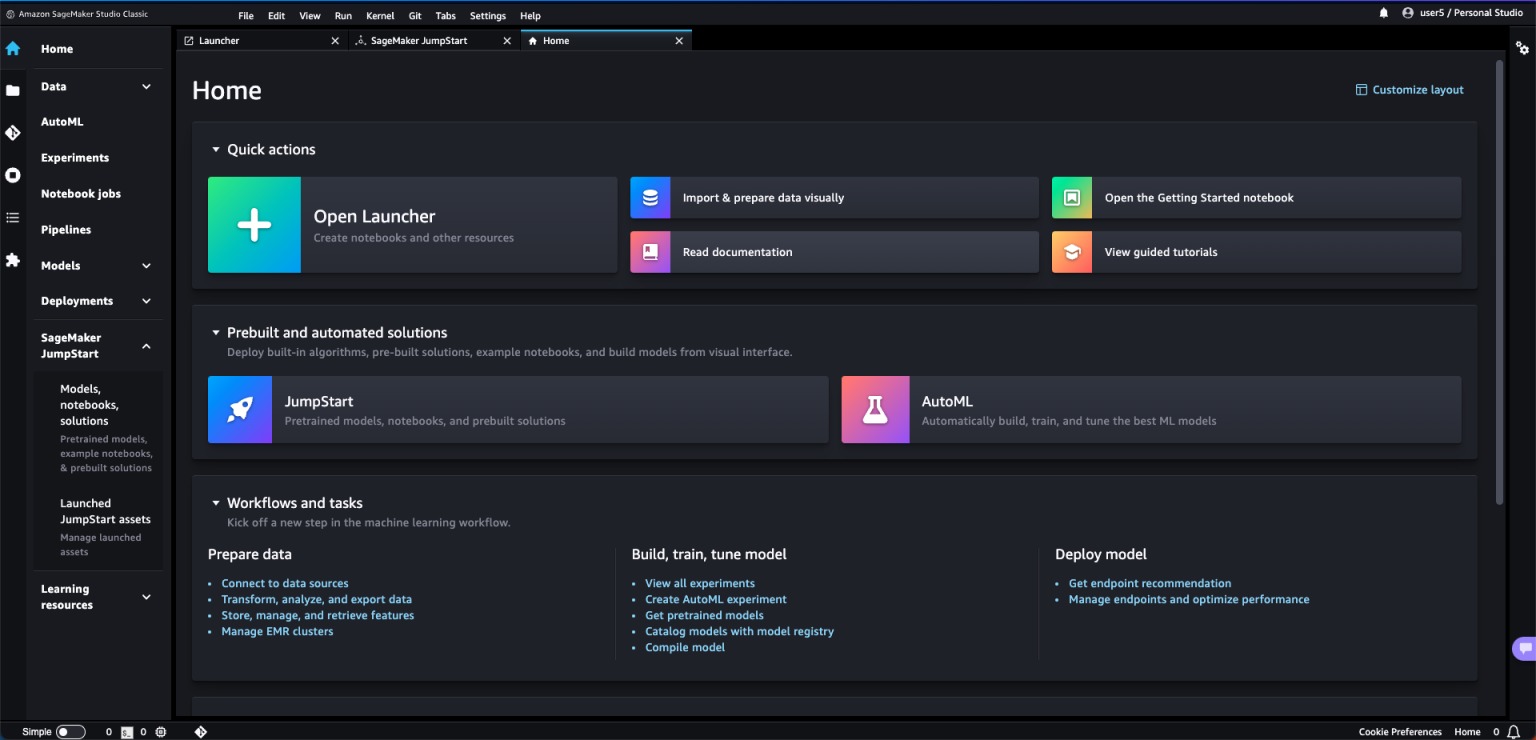The height and width of the screenshot is (740, 1536).
Task: Open the Customize layout link
Action: tap(1409, 89)
